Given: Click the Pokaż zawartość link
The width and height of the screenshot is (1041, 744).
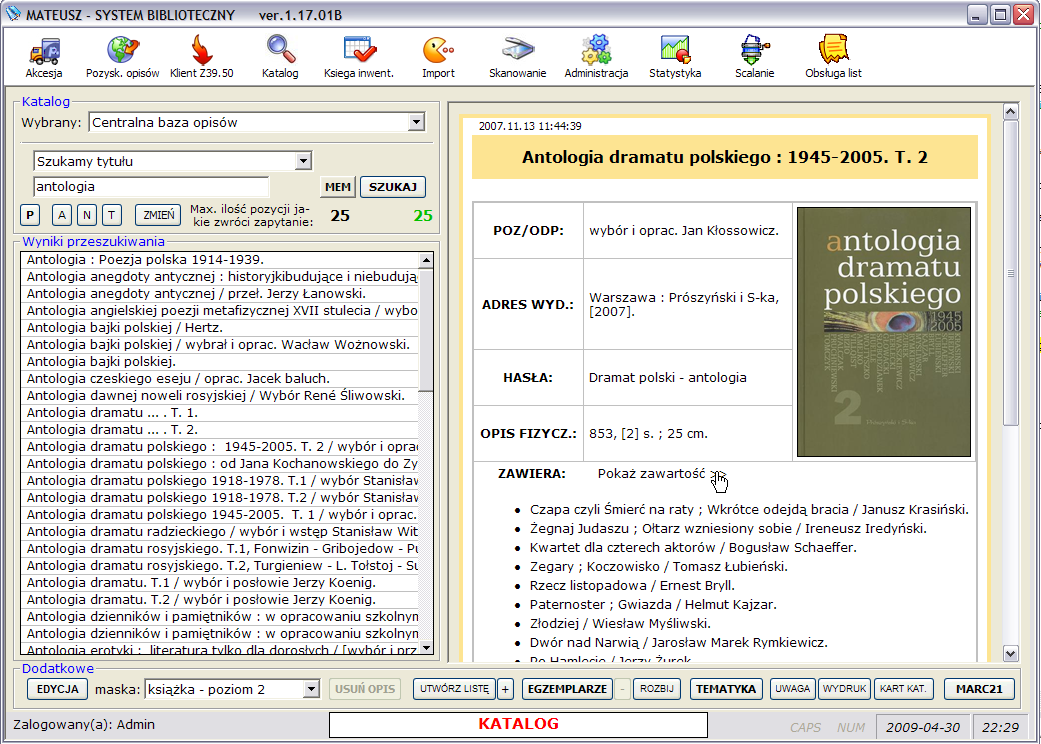Looking at the screenshot, I should click(x=652, y=473).
